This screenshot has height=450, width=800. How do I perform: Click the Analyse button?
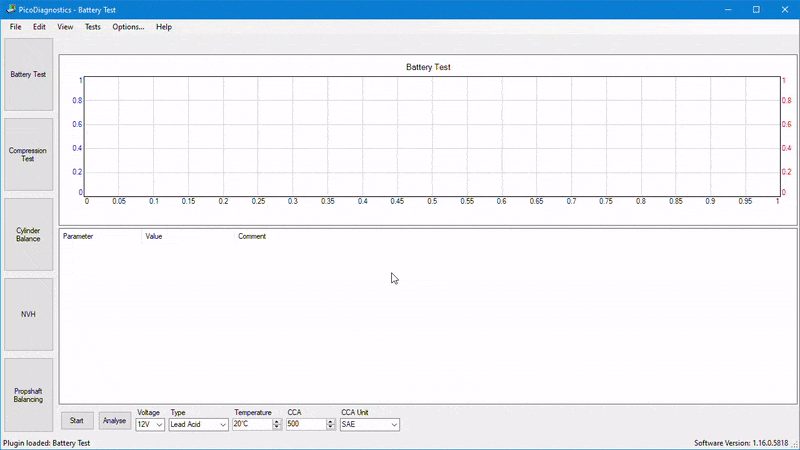(114, 421)
